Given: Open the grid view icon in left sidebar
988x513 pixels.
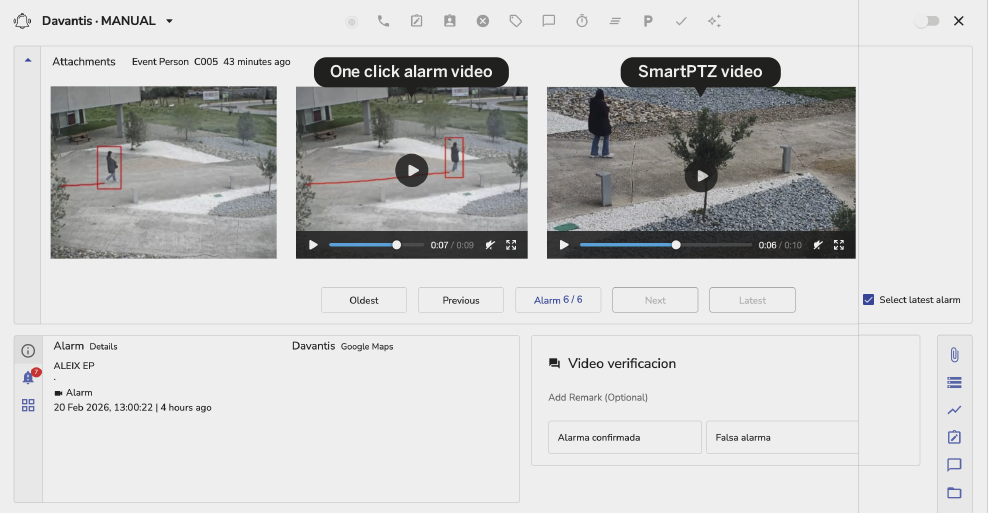Looking at the screenshot, I should tap(28, 405).
